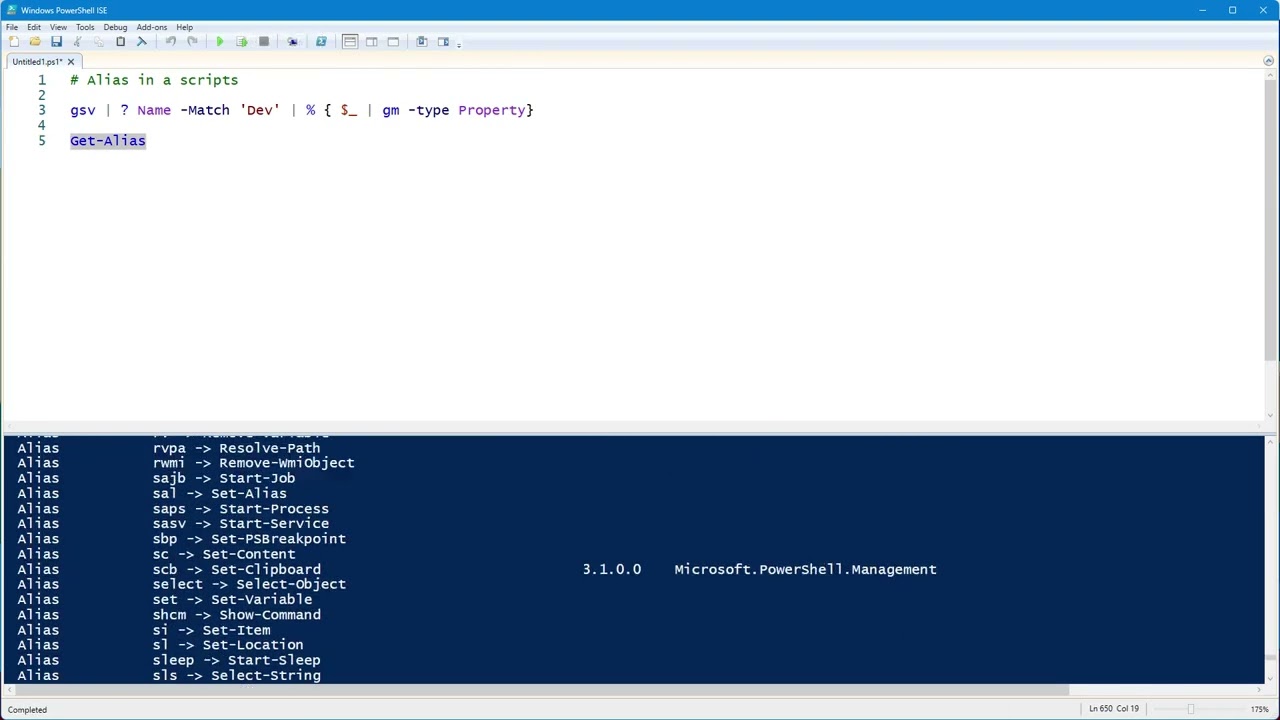Screen dimensions: 1280x720
Task: Click 'sl -> Set-Location' console row
Action: point(228,645)
